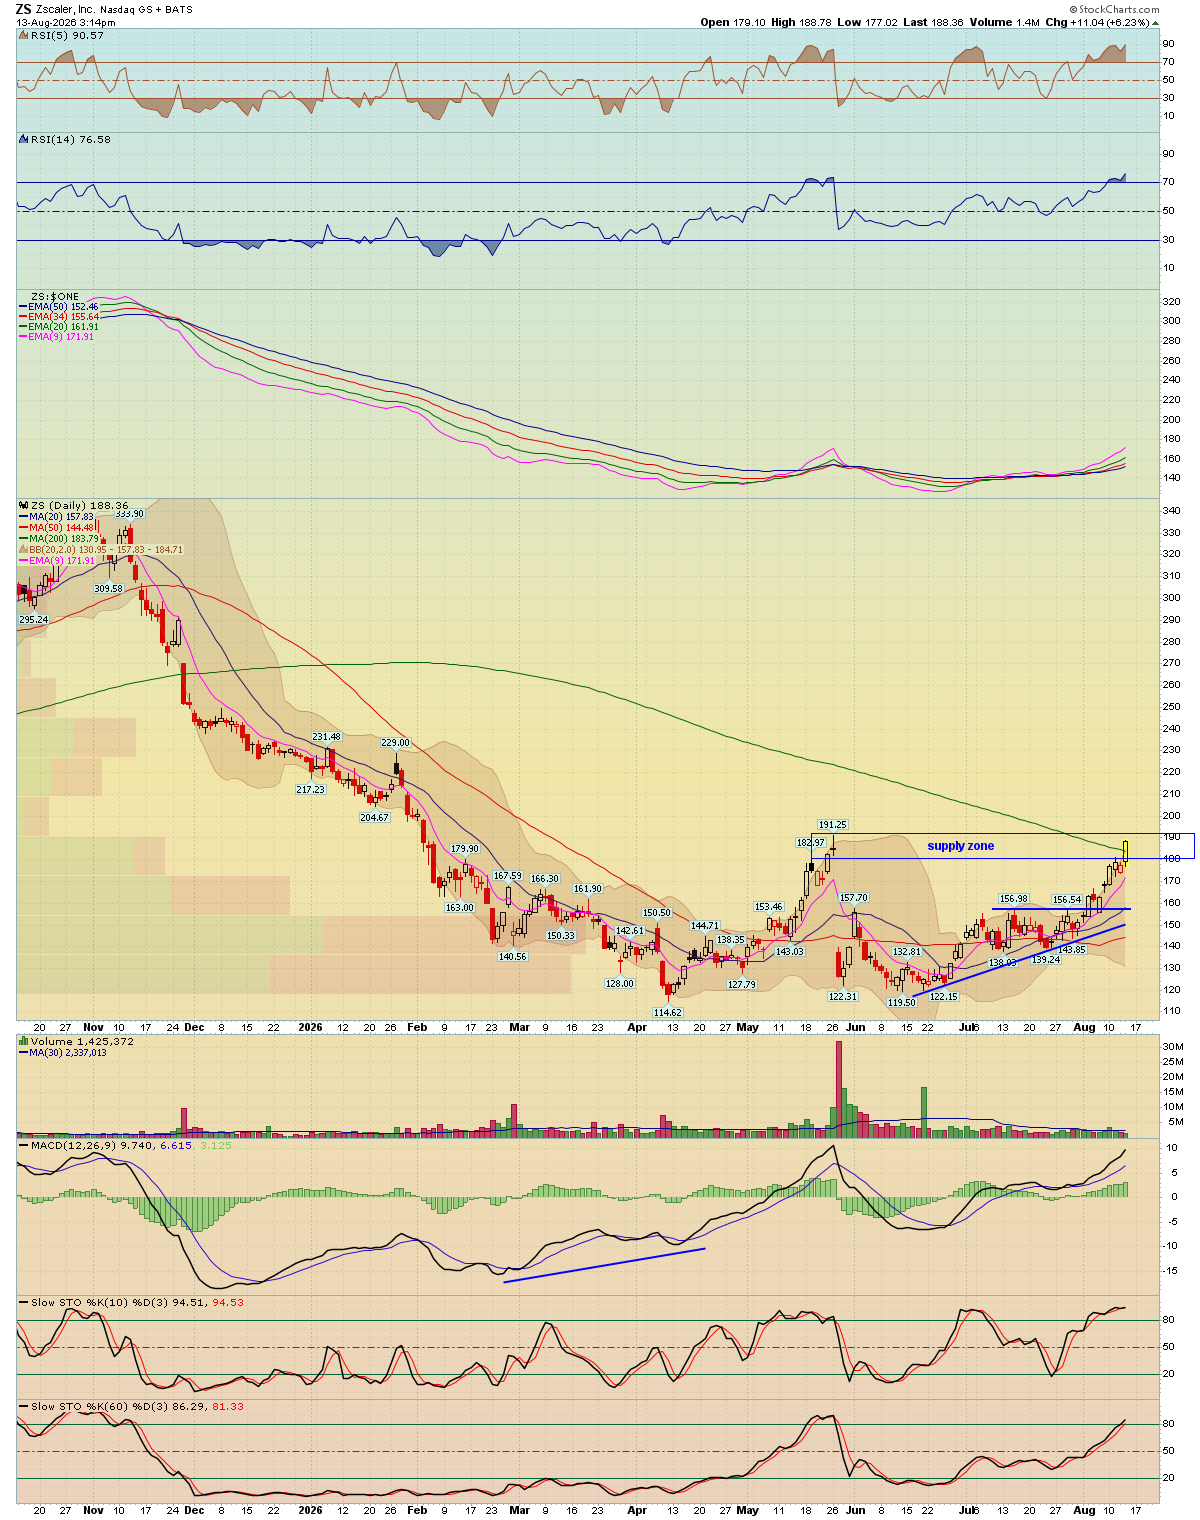
Task: Click the ZS ticker symbol in header
Action: click(x=23, y=9)
